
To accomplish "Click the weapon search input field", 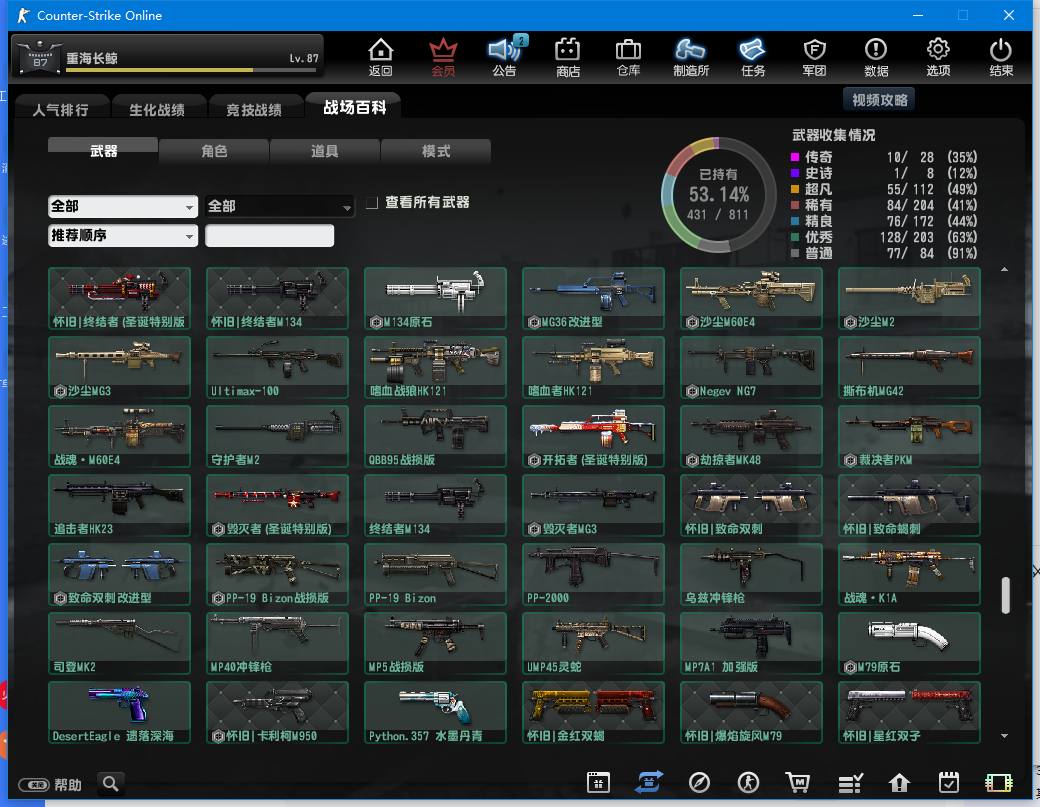I will pyautogui.click(x=269, y=235).
